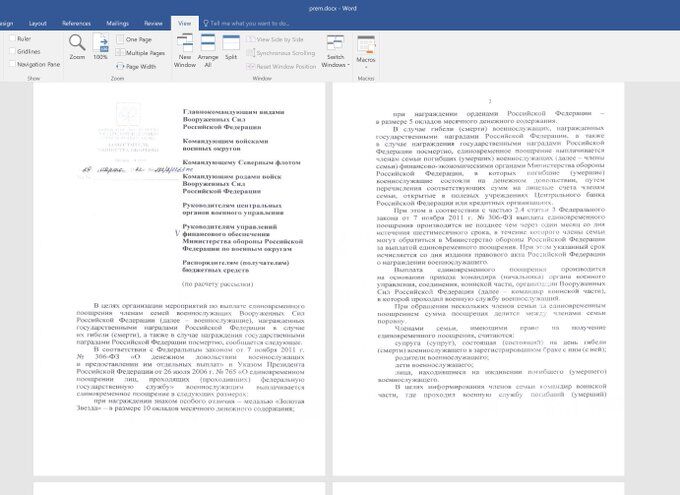
Task: Select Multiple Pages view
Action: coord(141,53)
